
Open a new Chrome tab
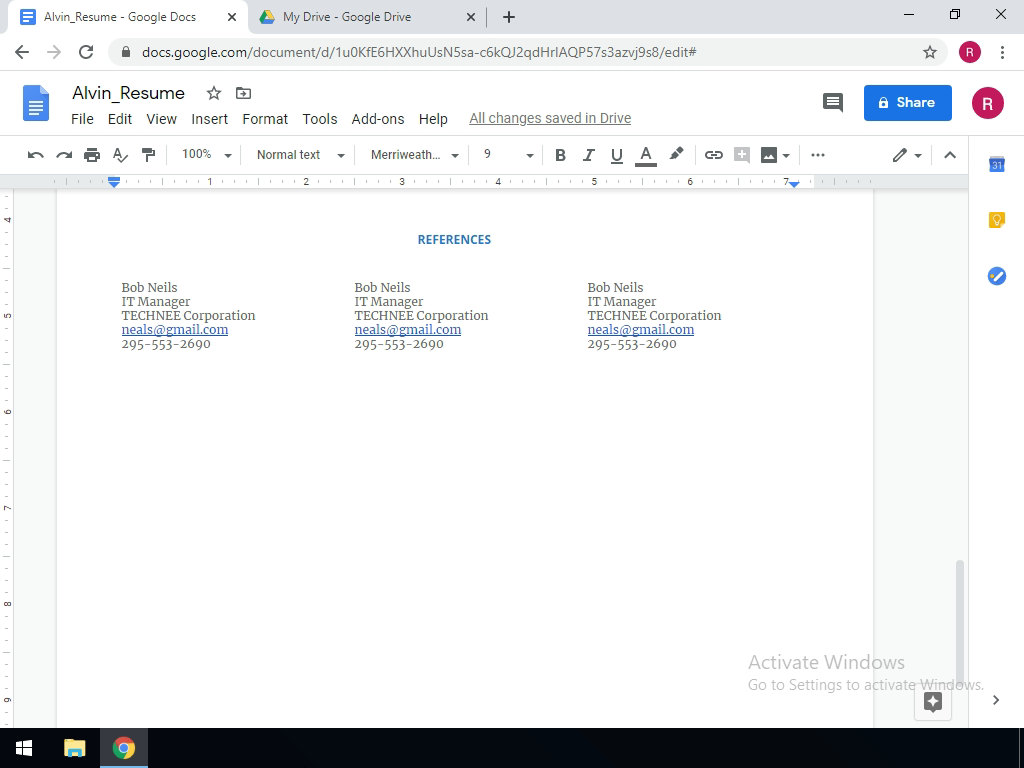click(x=509, y=18)
